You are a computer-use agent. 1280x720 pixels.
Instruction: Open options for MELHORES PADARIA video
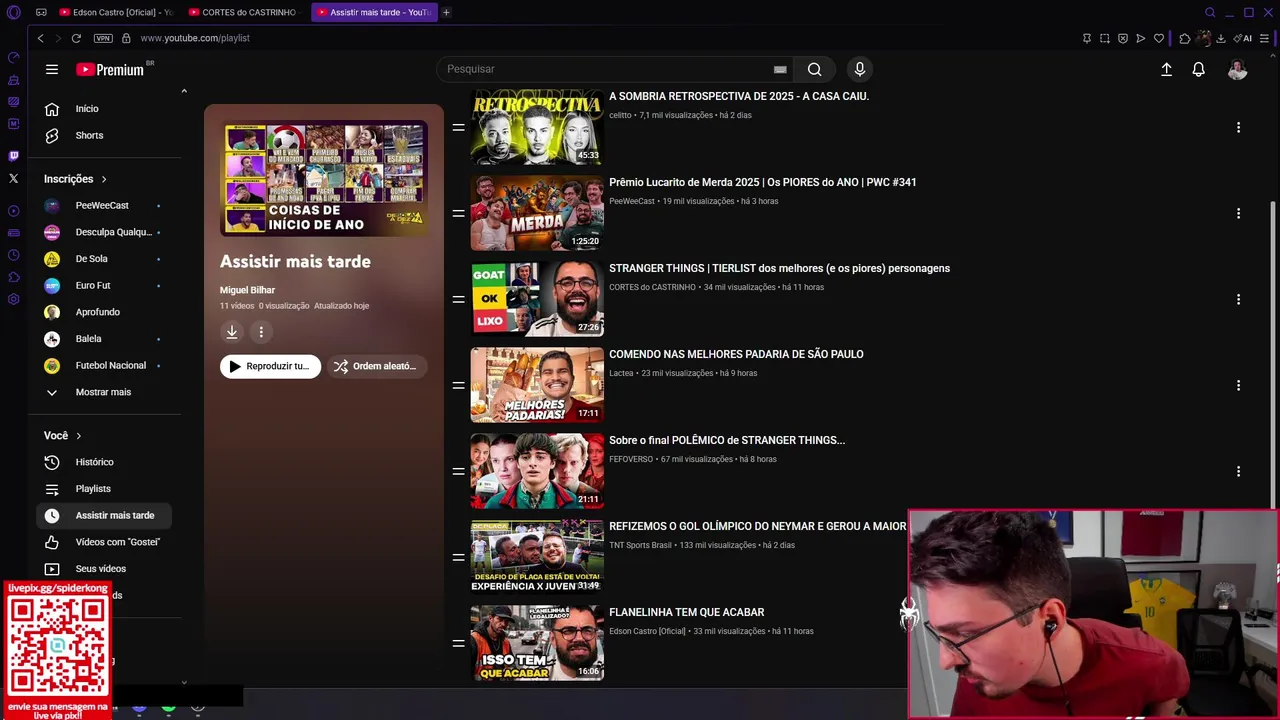tap(1238, 385)
